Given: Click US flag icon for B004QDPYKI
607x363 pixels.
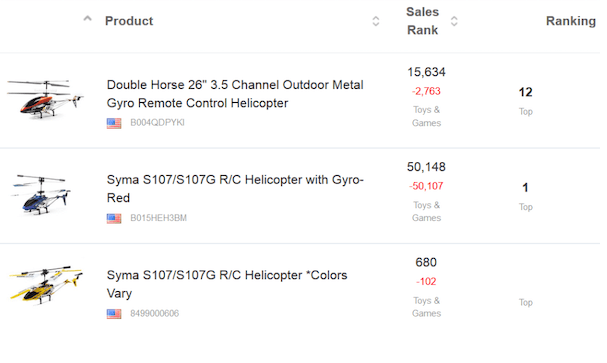Looking at the screenshot, I should click(114, 123).
